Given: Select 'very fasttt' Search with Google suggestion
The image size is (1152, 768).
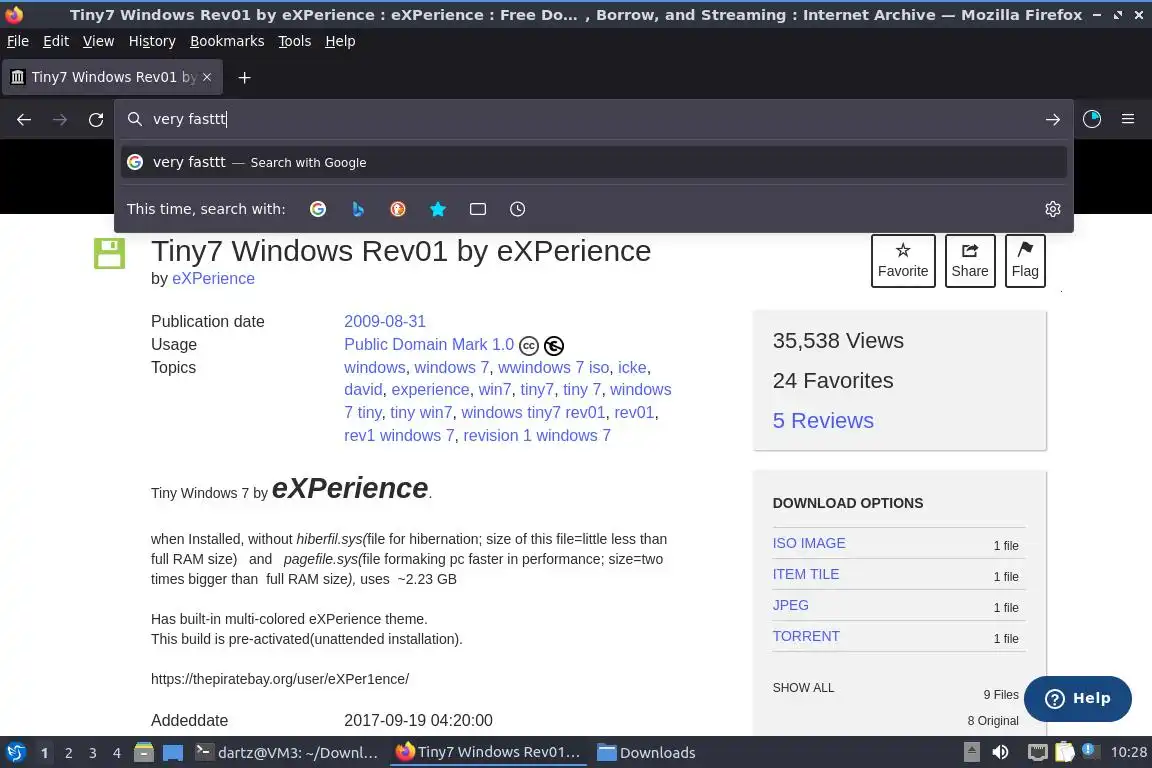Looking at the screenshot, I should 594,162.
